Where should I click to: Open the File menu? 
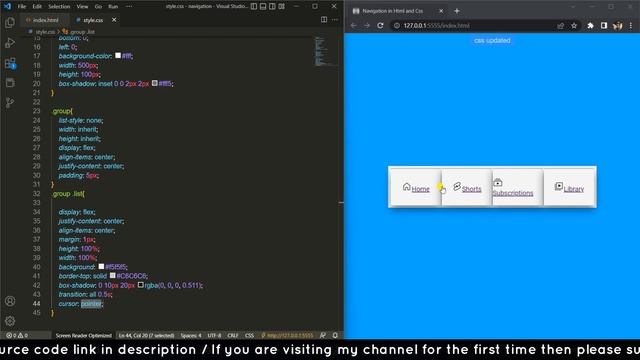[22, 7]
